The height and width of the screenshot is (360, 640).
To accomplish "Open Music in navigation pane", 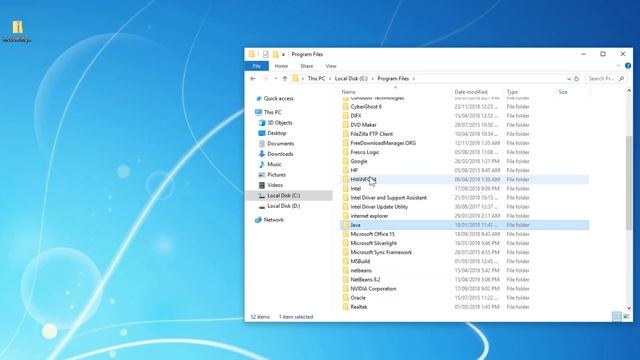I will click(274, 164).
